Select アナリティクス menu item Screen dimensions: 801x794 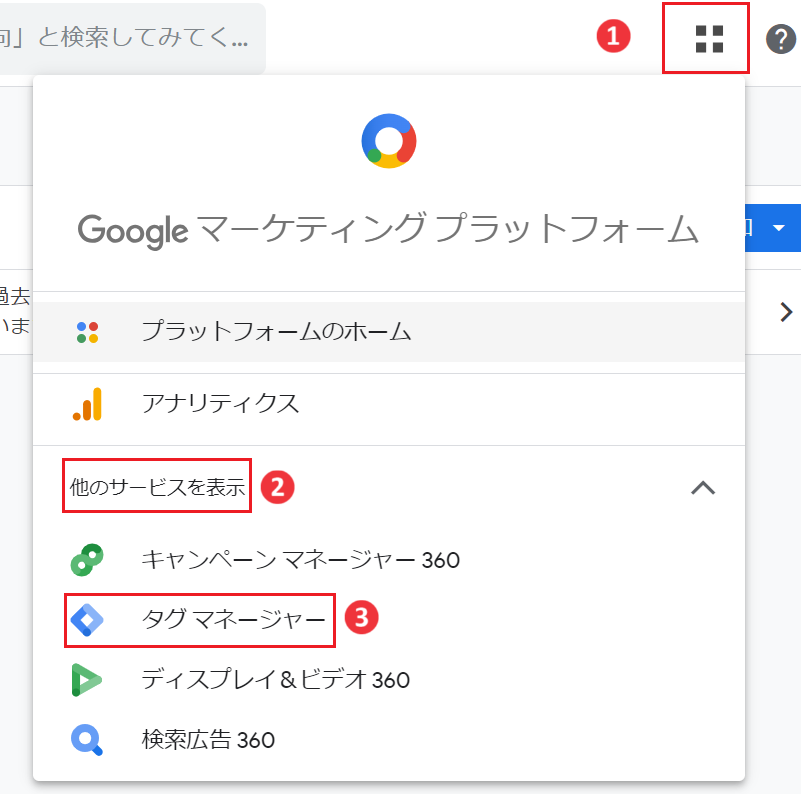[389, 404]
